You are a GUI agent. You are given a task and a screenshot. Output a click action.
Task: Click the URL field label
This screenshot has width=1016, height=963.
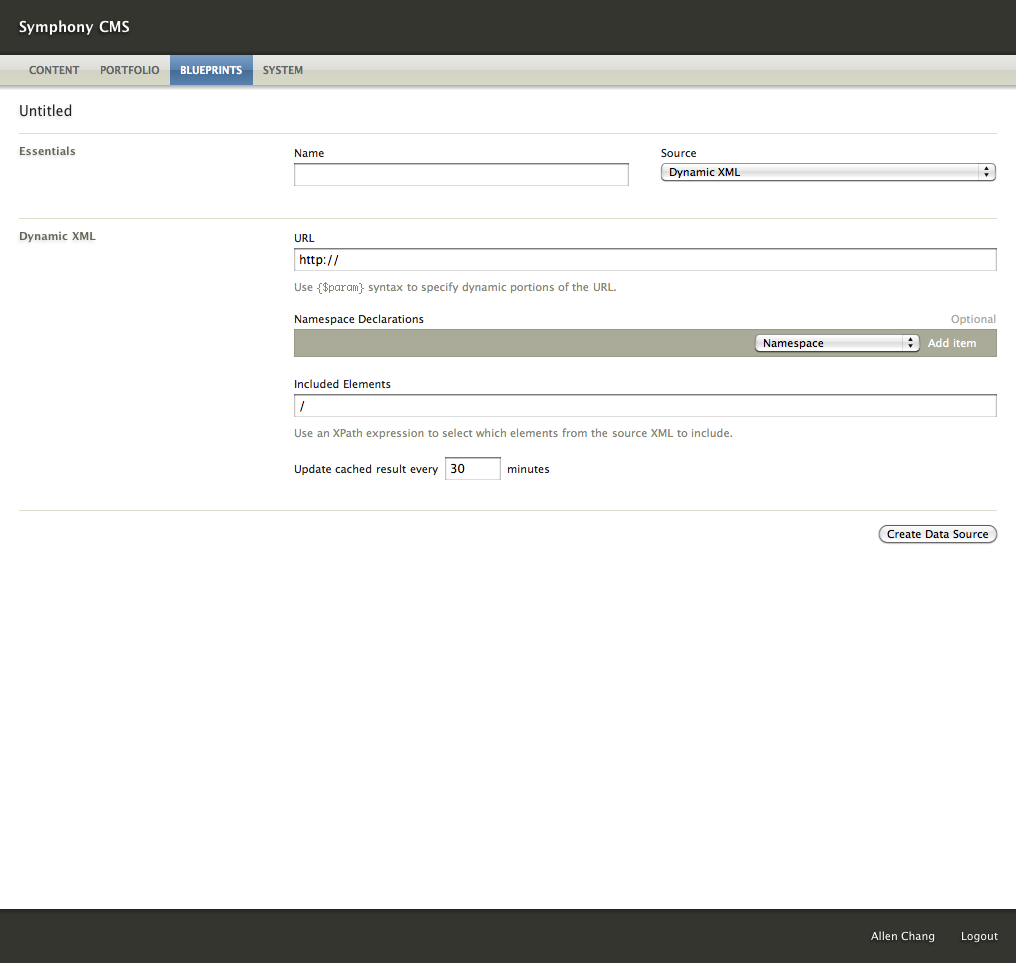(x=304, y=238)
